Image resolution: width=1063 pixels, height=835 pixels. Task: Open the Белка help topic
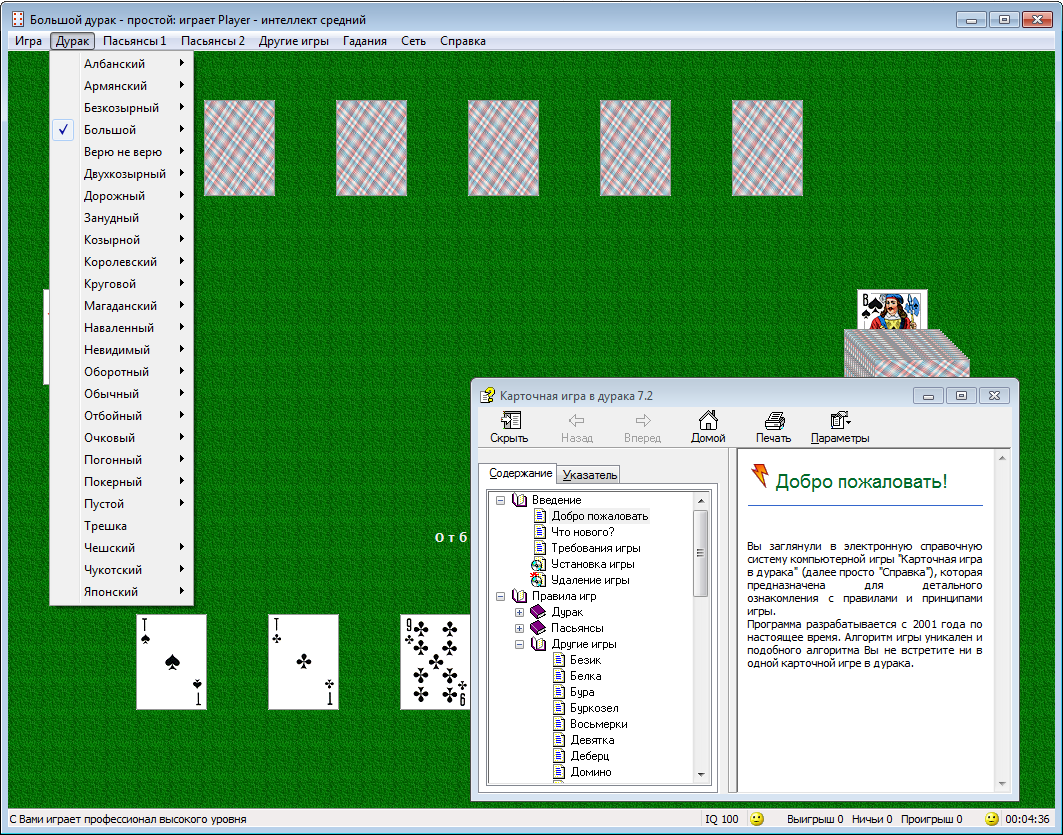(585, 676)
